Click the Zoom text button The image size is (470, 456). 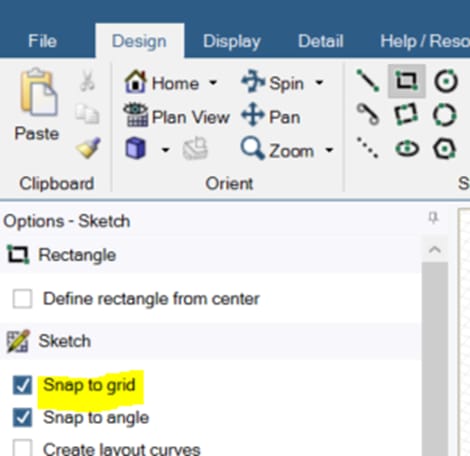[x=291, y=151]
